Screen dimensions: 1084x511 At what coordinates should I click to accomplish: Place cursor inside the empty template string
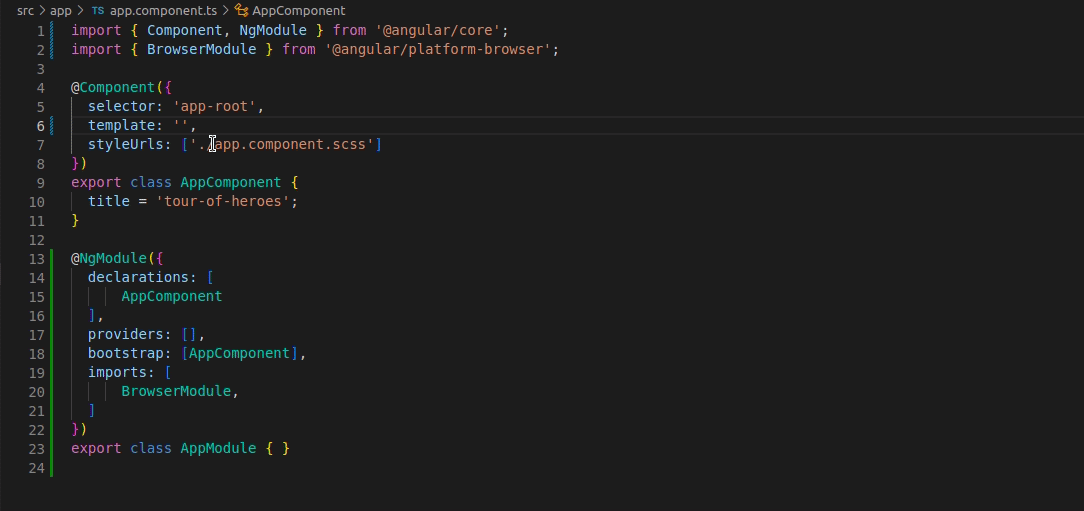coord(181,126)
